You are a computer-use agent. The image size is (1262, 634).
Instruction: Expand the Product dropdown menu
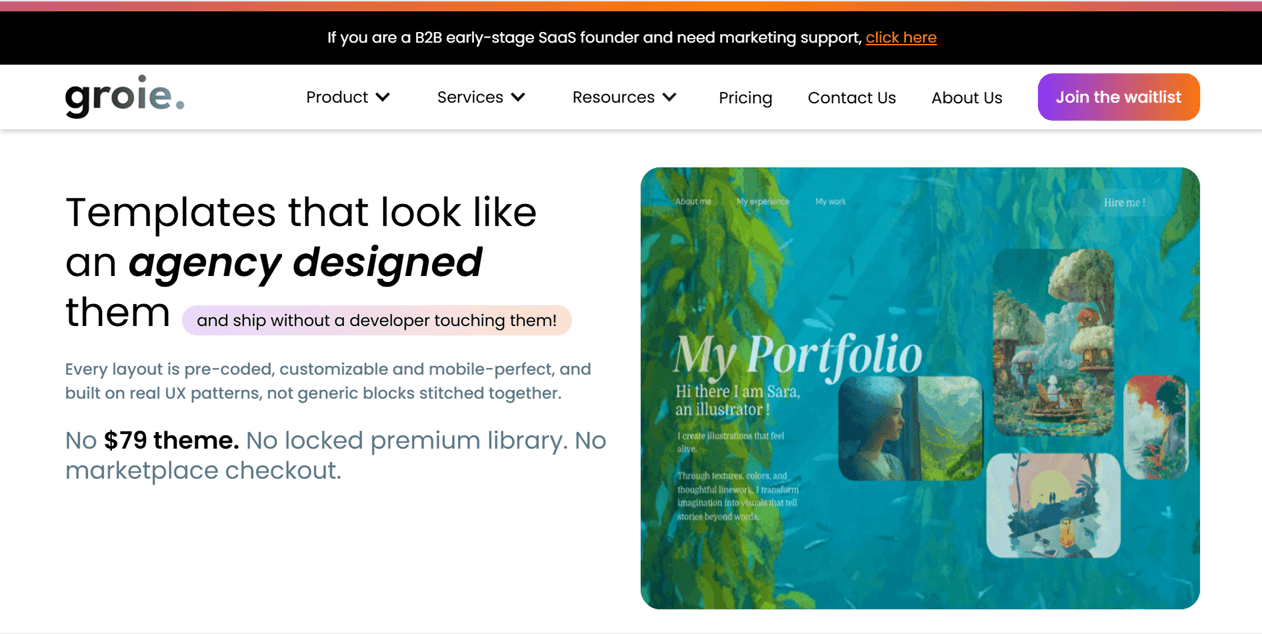pos(347,97)
